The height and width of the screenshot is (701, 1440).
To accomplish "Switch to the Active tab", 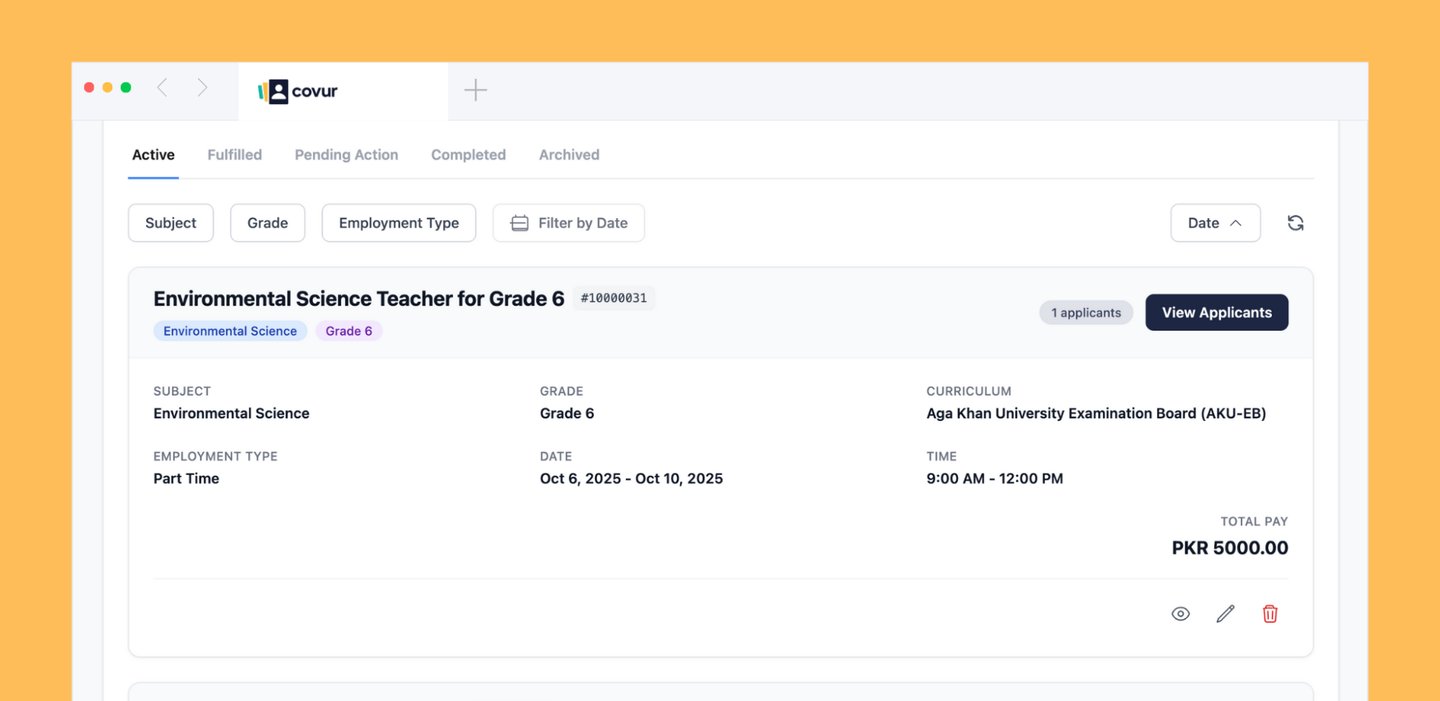I will [153, 155].
